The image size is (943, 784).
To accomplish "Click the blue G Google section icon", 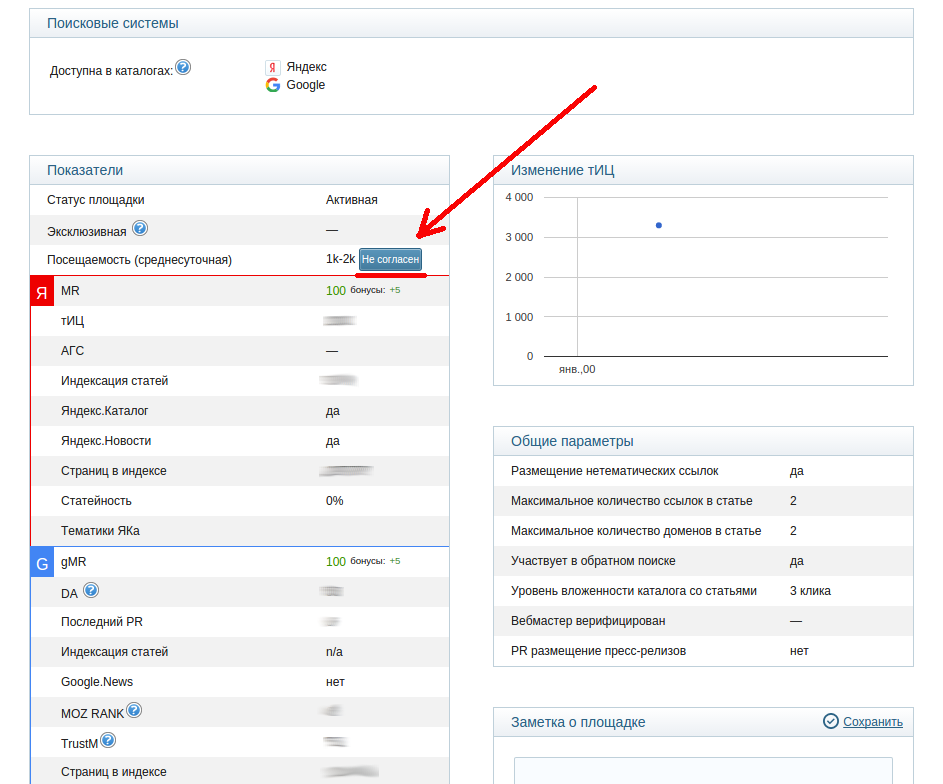I will coord(42,563).
